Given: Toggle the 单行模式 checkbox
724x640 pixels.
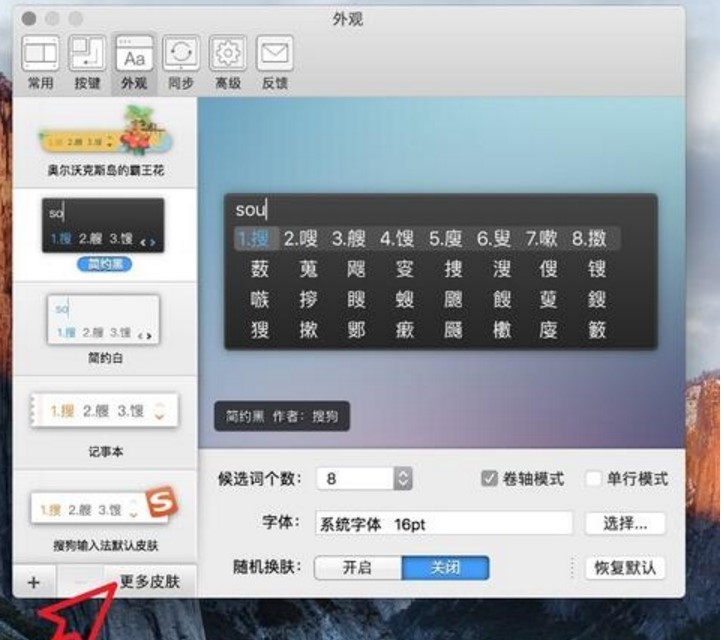Looking at the screenshot, I should pos(593,478).
